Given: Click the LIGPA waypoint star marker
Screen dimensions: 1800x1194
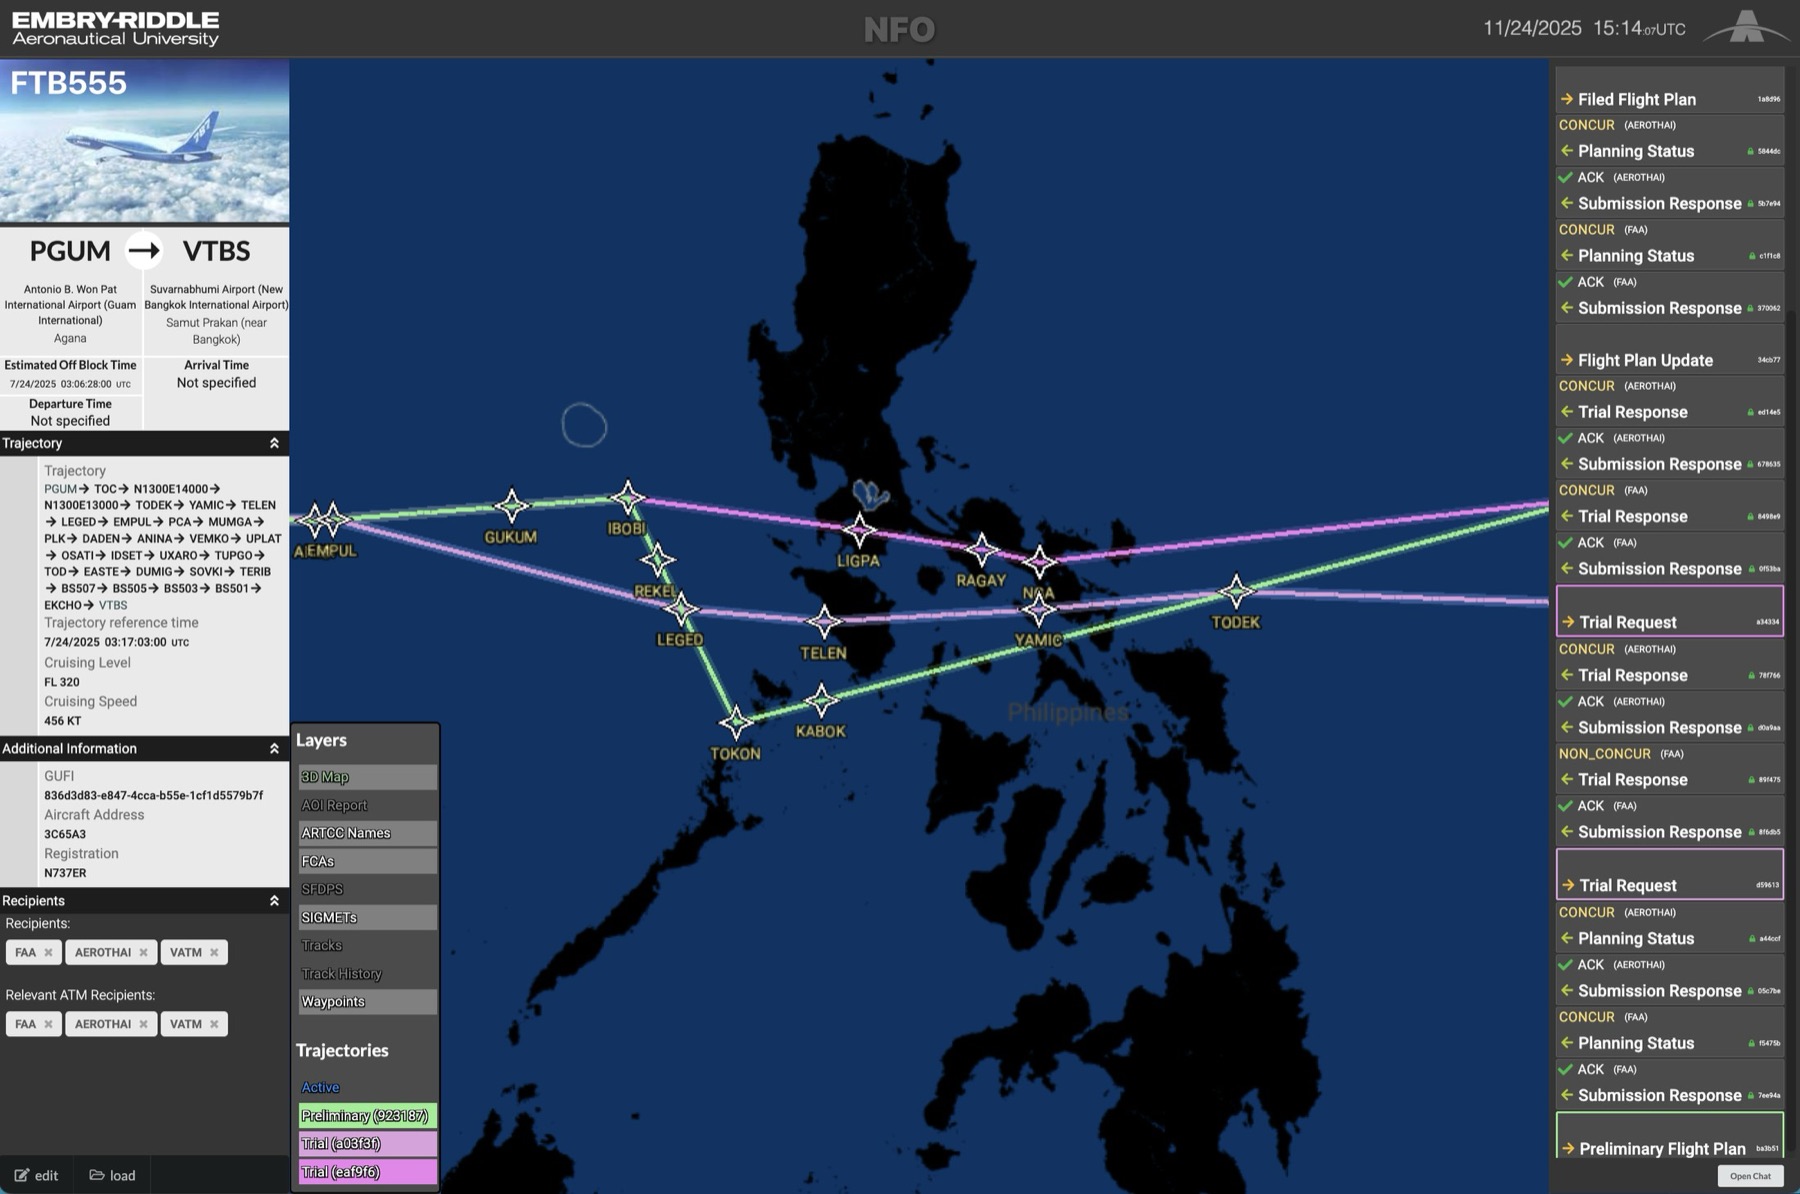Looking at the screenshot, I should [x=859, y=531].
